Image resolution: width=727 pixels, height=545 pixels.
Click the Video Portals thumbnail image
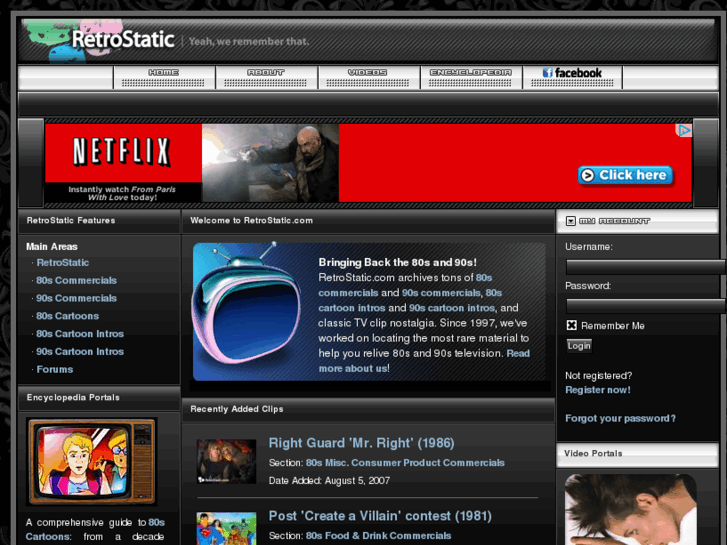[631, 509]
